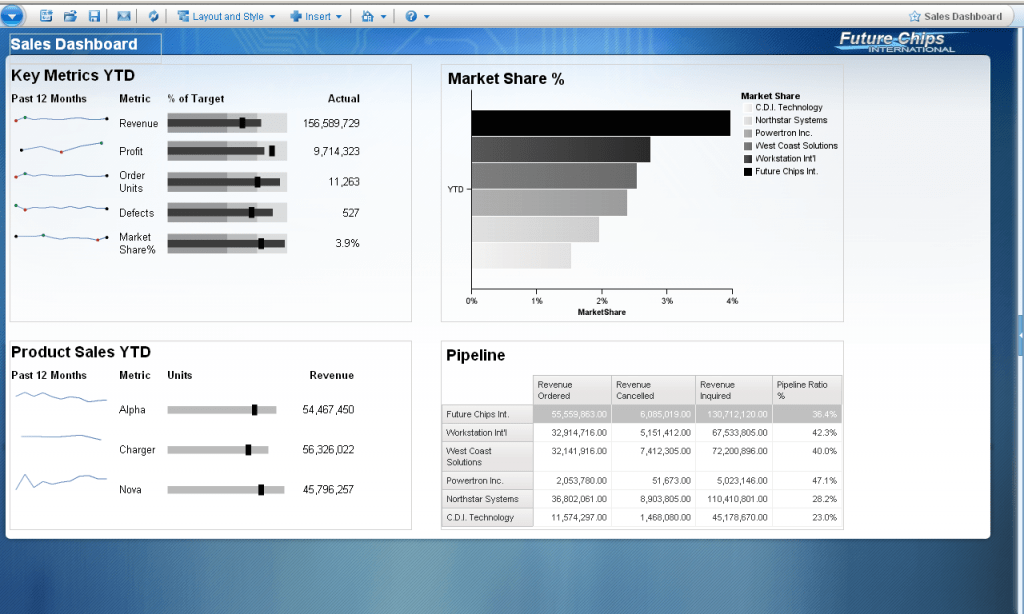Click the Revenue actual value 156,589,729
This screenshot has width=1024, height=614.
click(331, 123)
